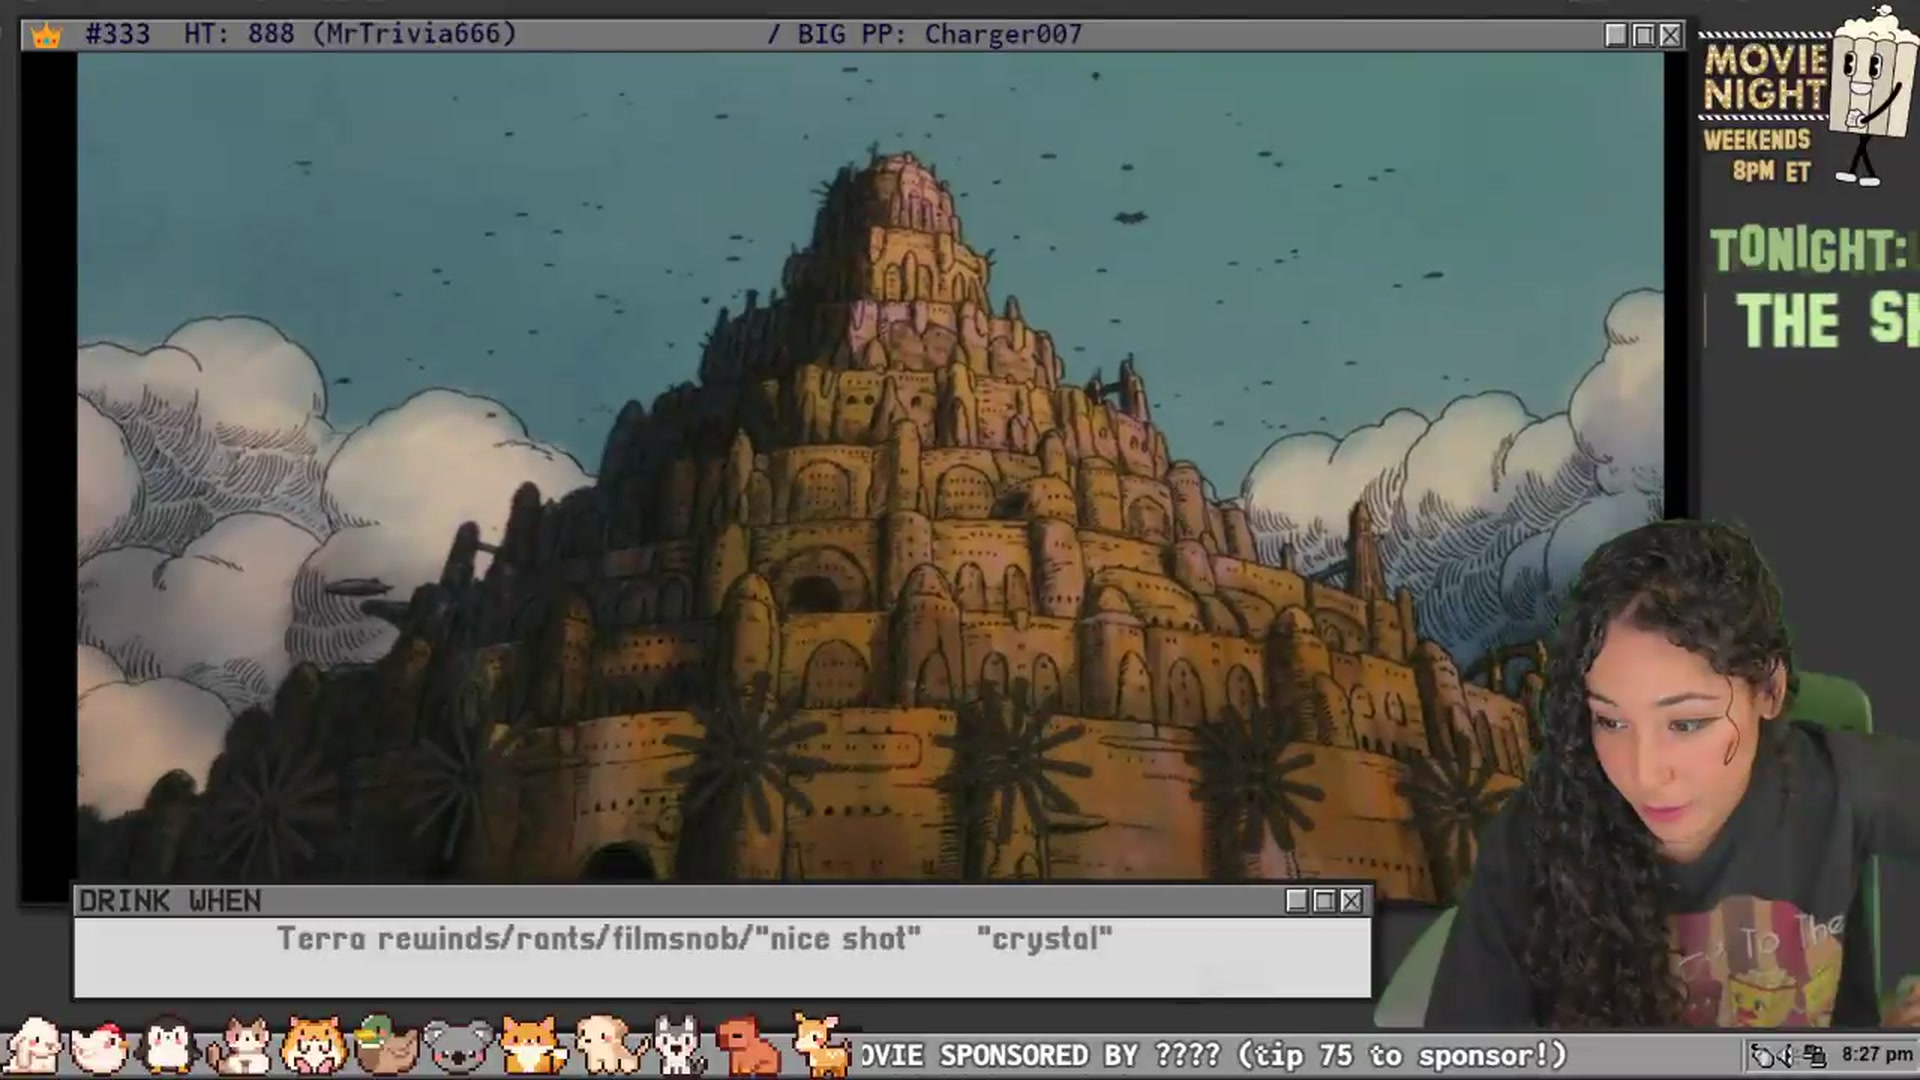1920x1080 pixels.
Task: Click the white bunny pixel icon
Action: [33, 1046]
